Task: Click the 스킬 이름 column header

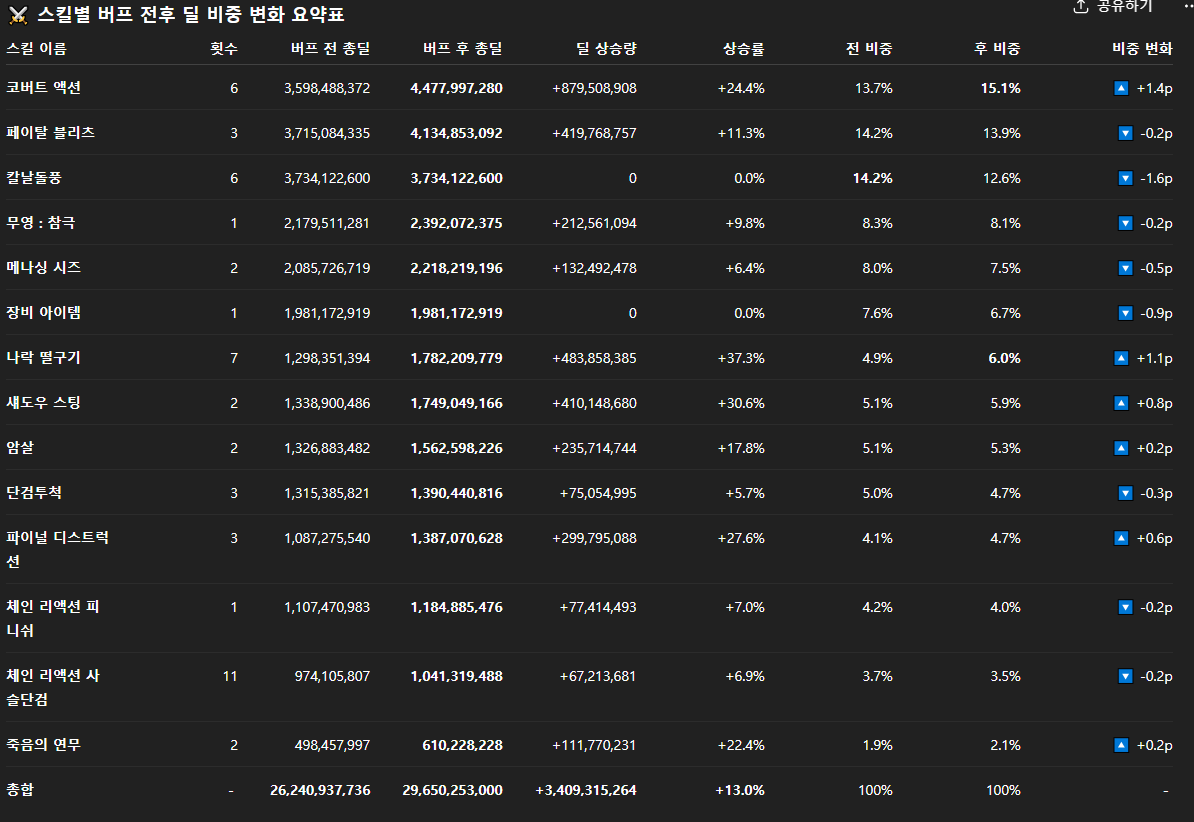Action: tap(37, 48)
